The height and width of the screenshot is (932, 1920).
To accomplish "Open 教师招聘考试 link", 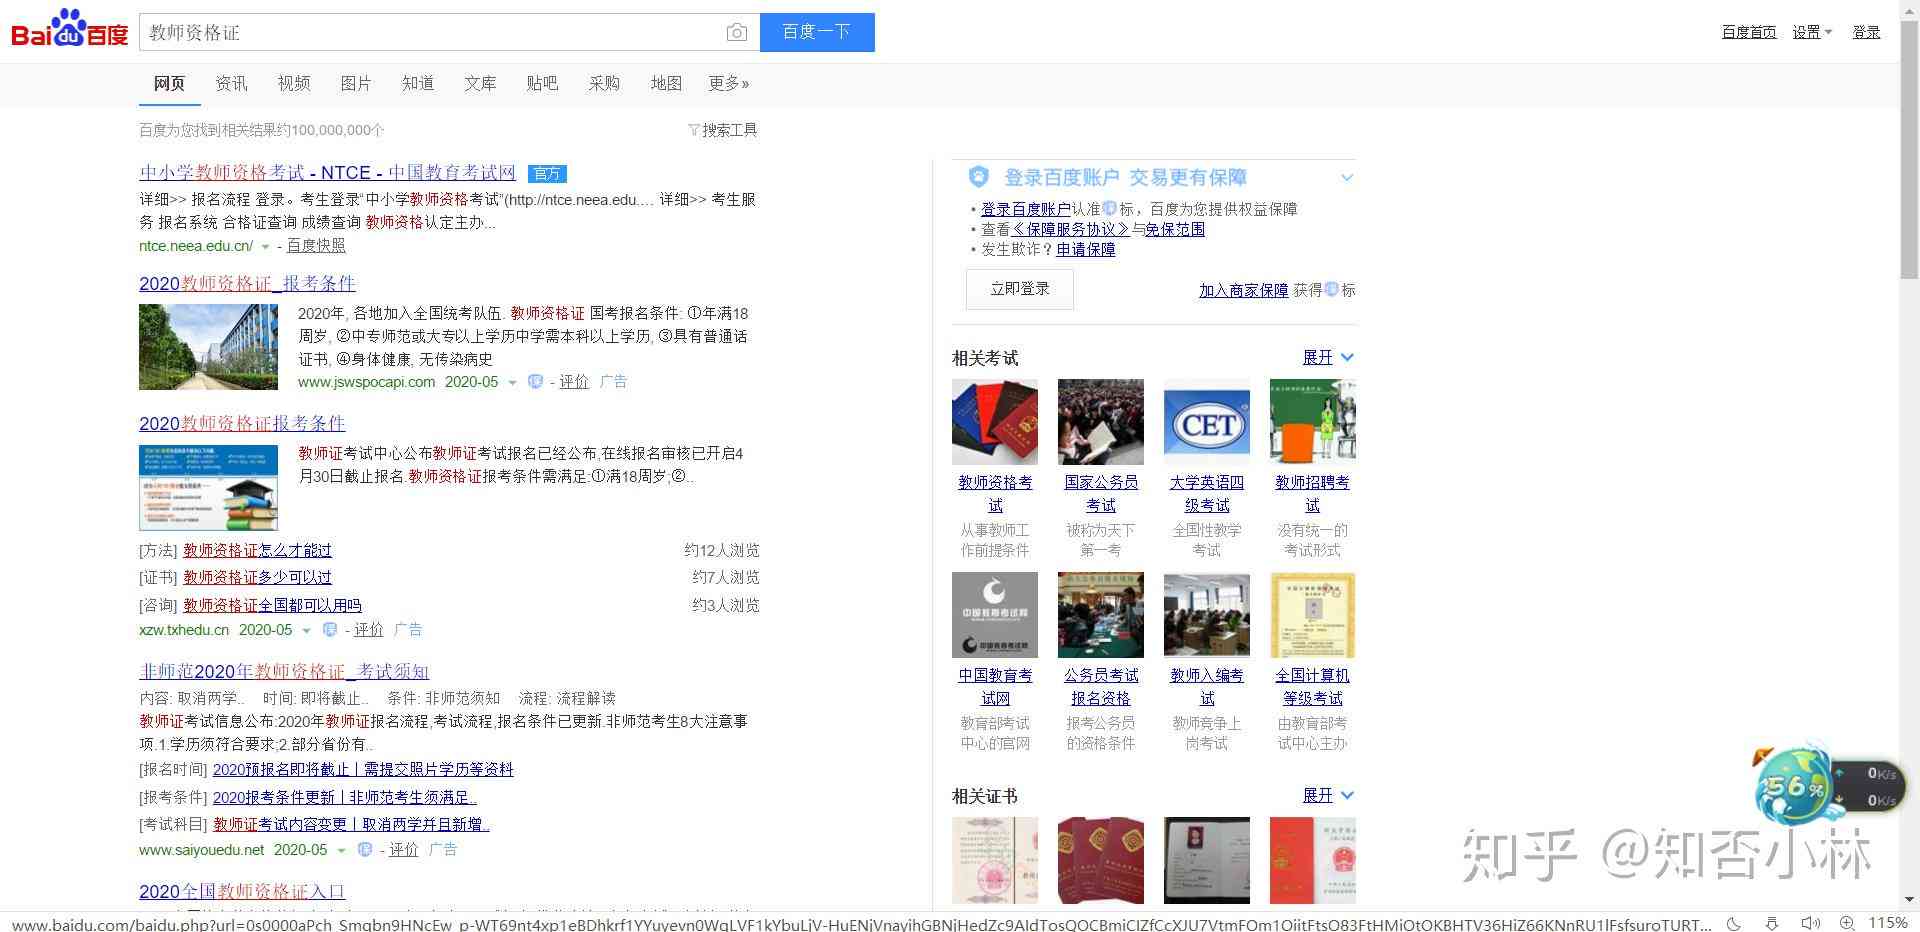I will tap(1312, 494).
